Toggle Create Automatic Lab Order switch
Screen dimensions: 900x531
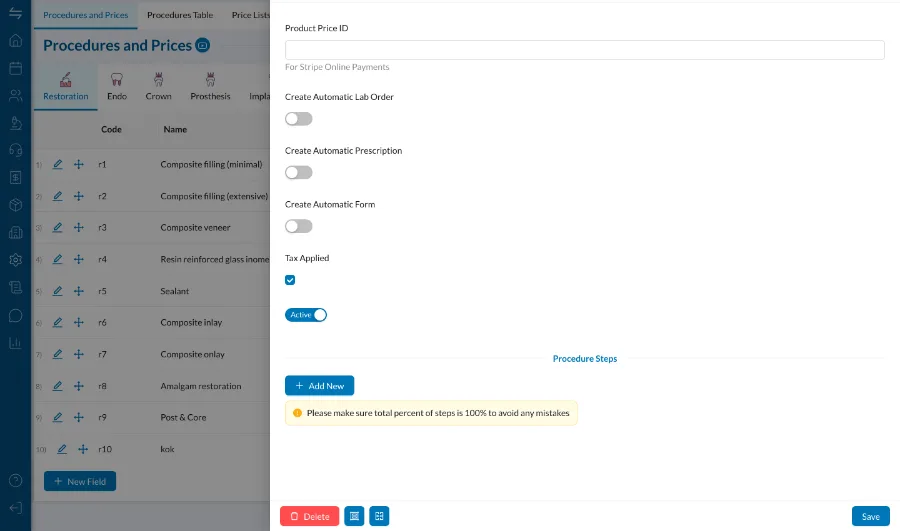click(298, 119)
